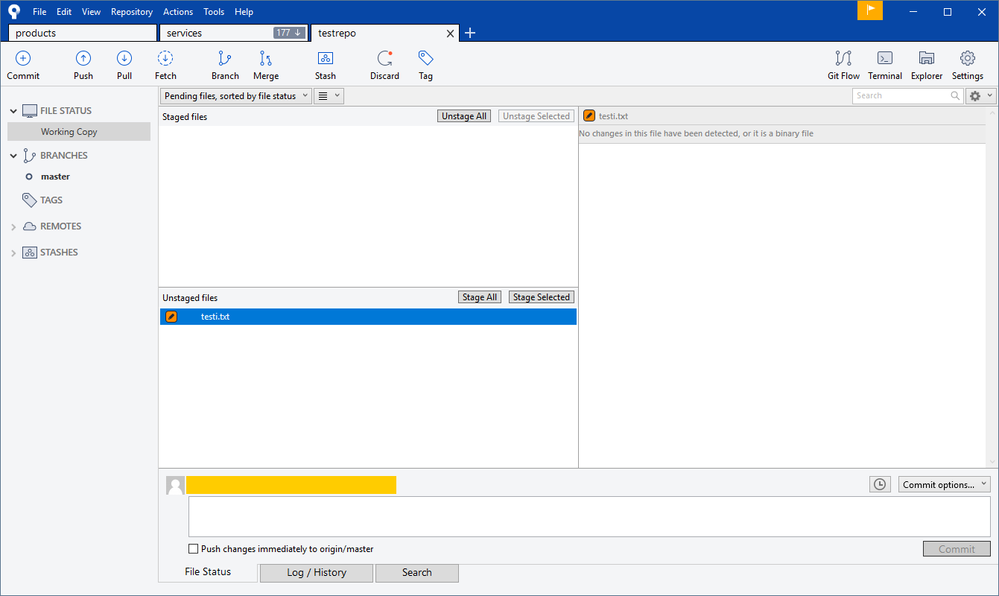Open the Tools menu

click(213, 11)
